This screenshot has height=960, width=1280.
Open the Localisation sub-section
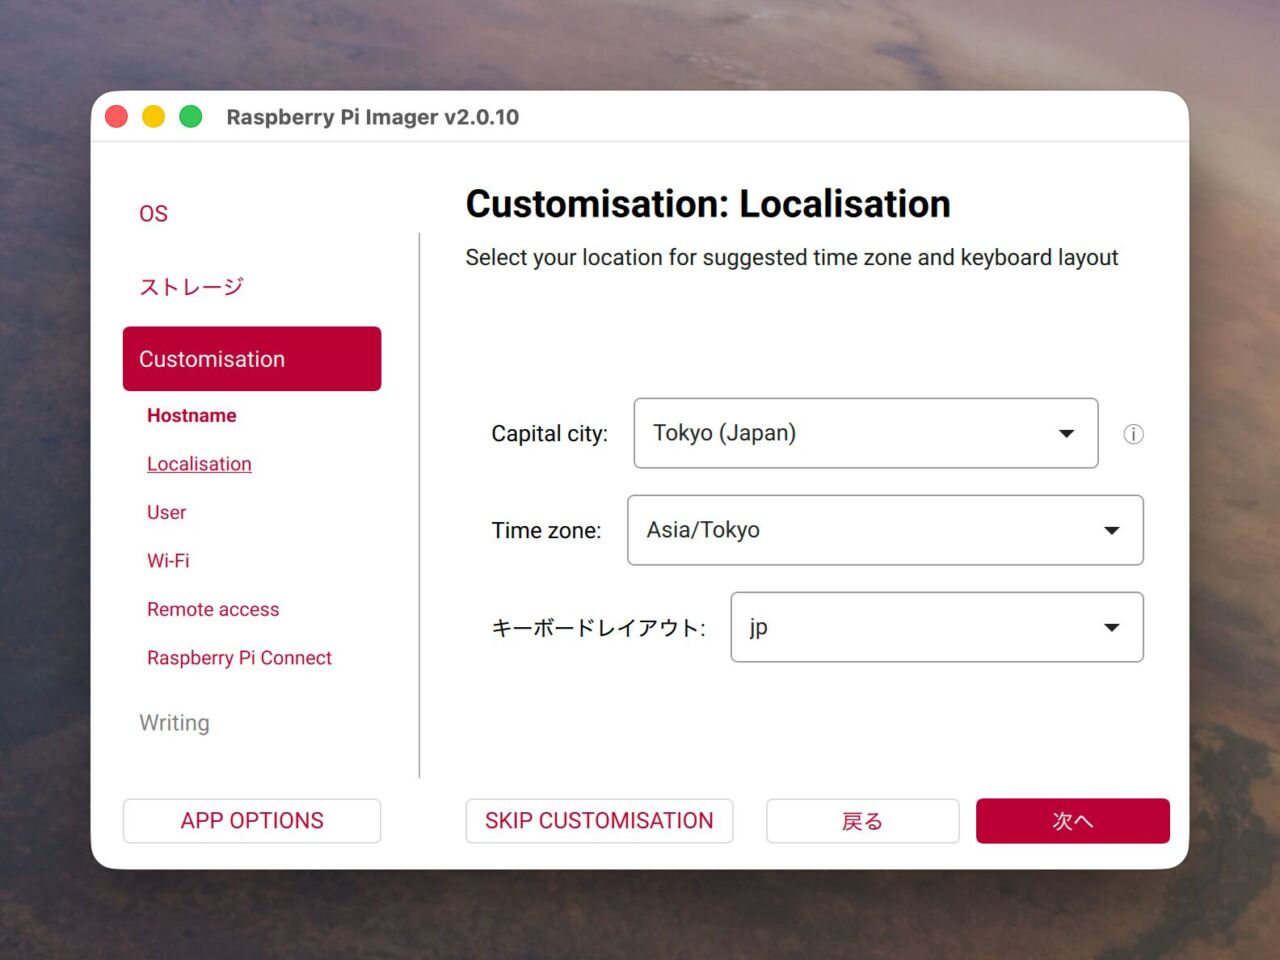coord(199,464)
